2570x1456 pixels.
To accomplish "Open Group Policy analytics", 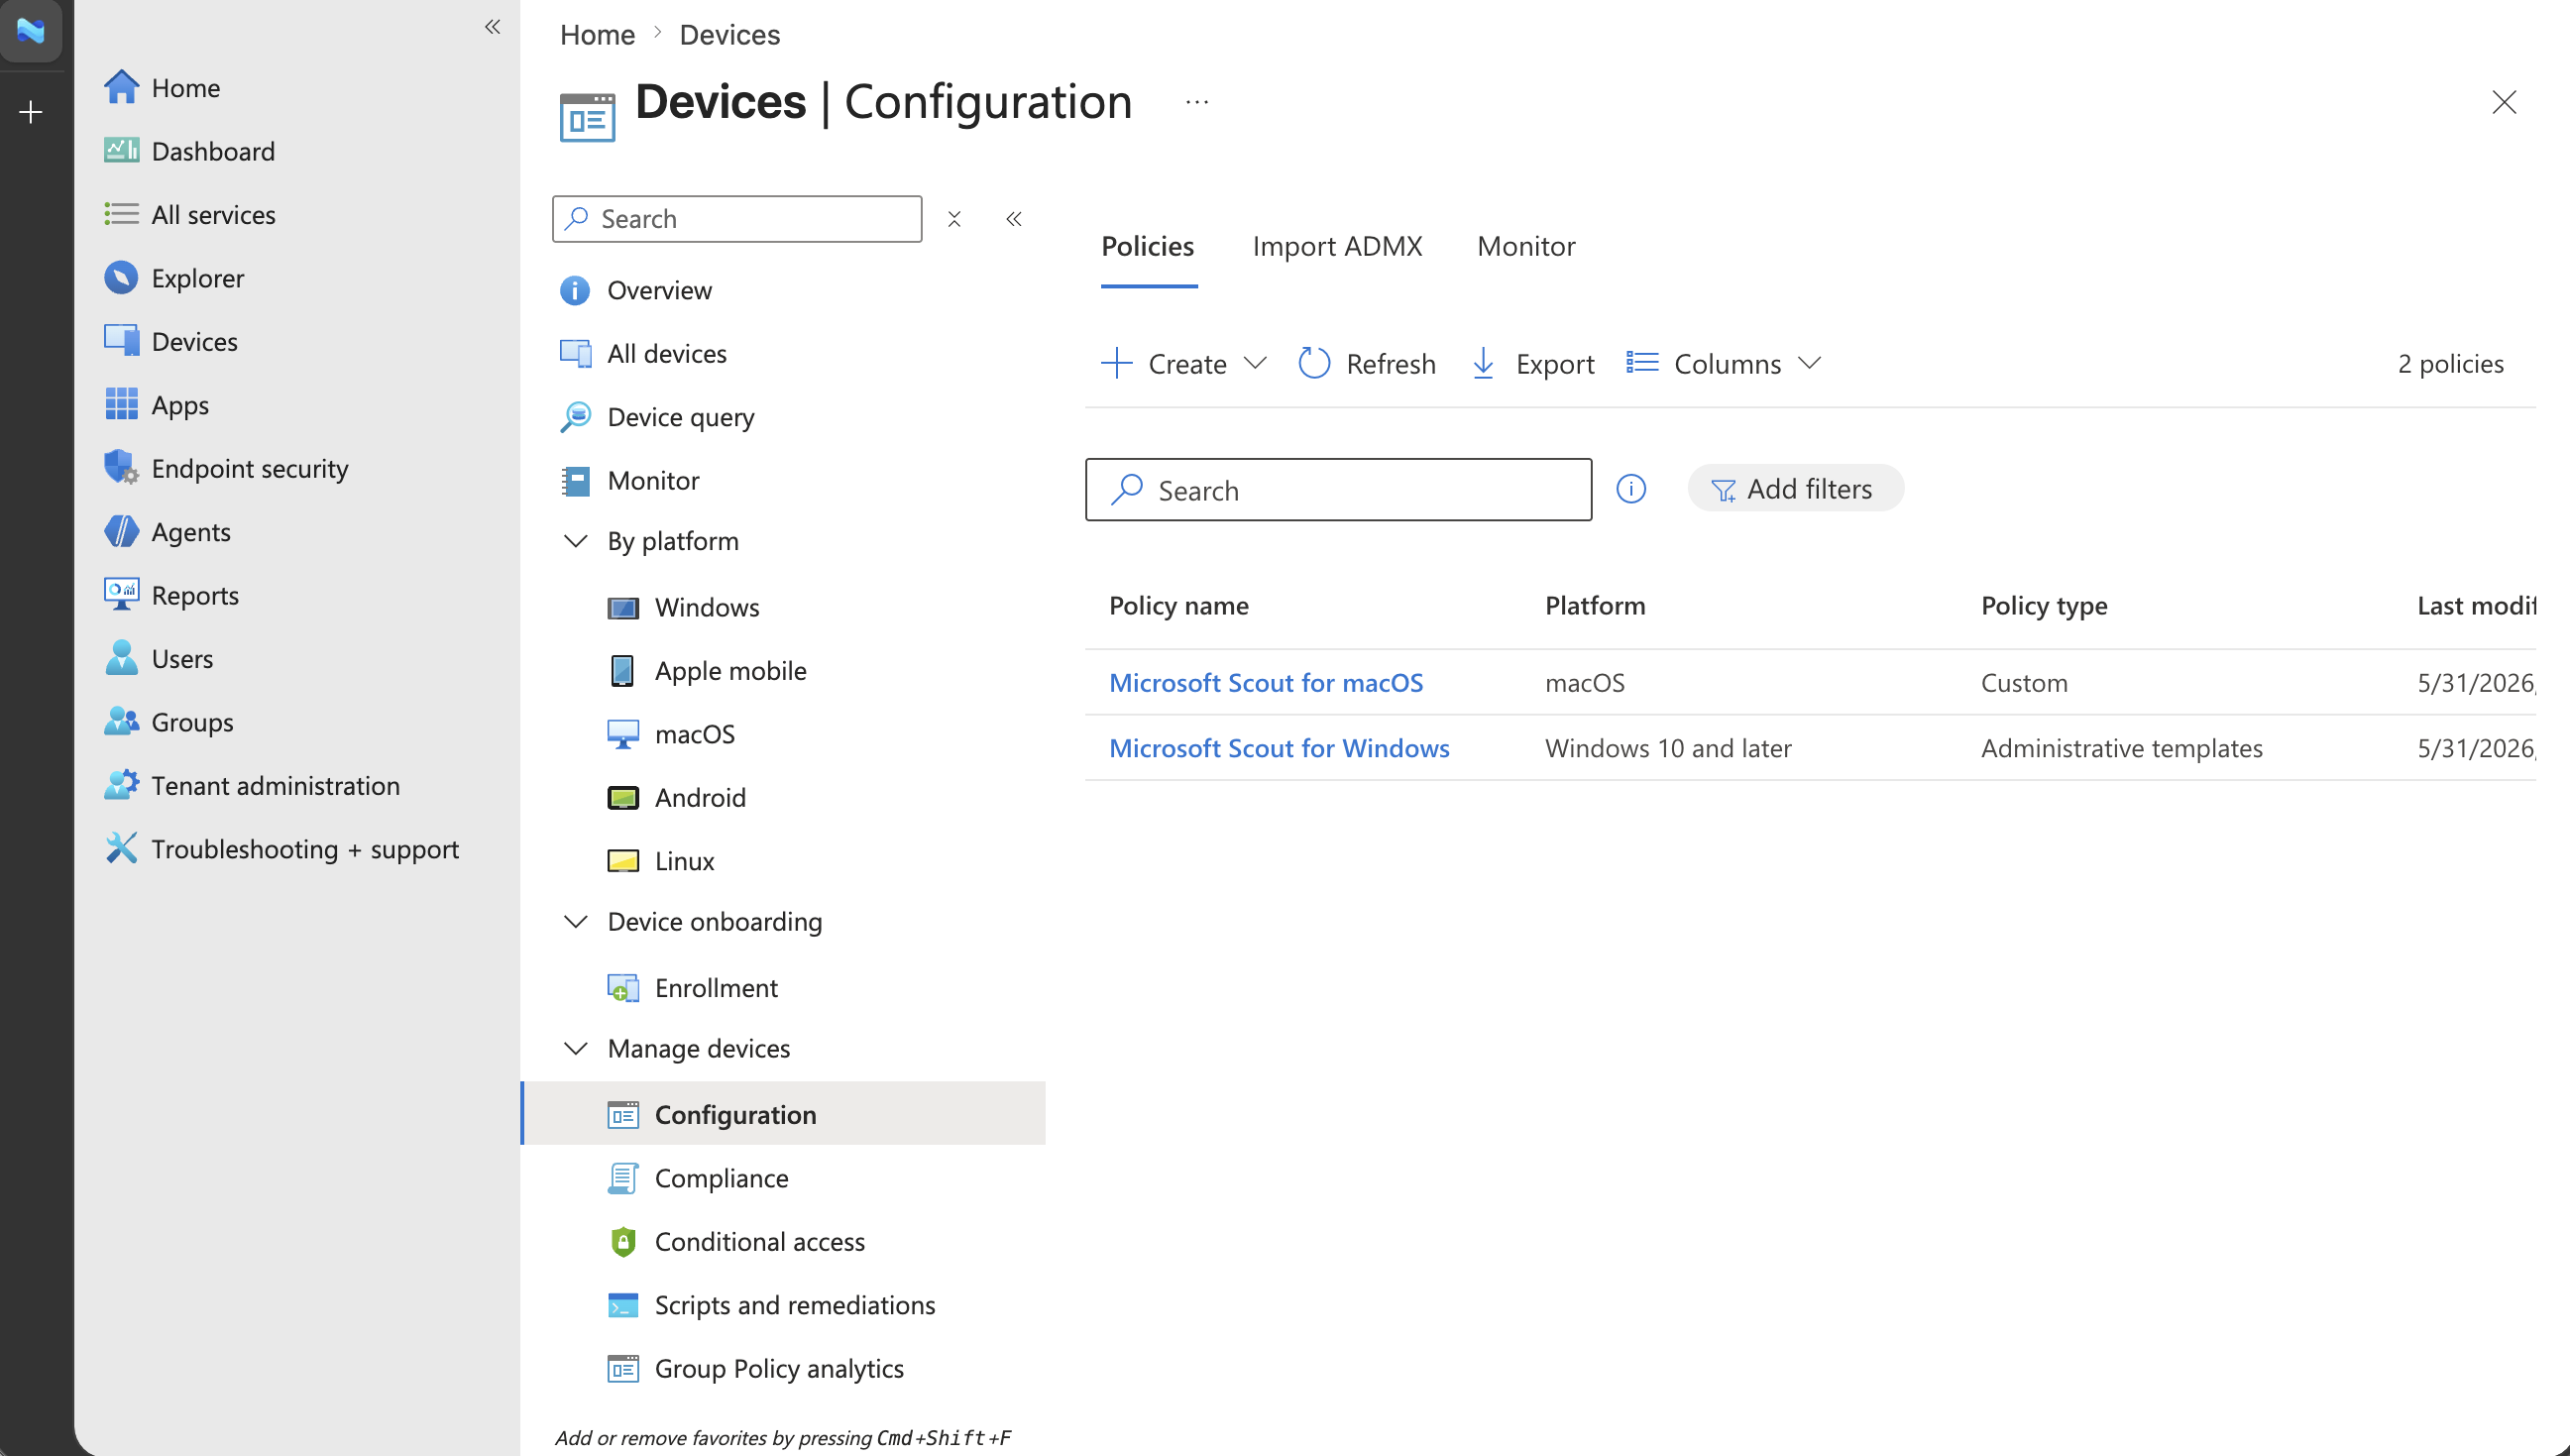I will tap(755, 1368).
